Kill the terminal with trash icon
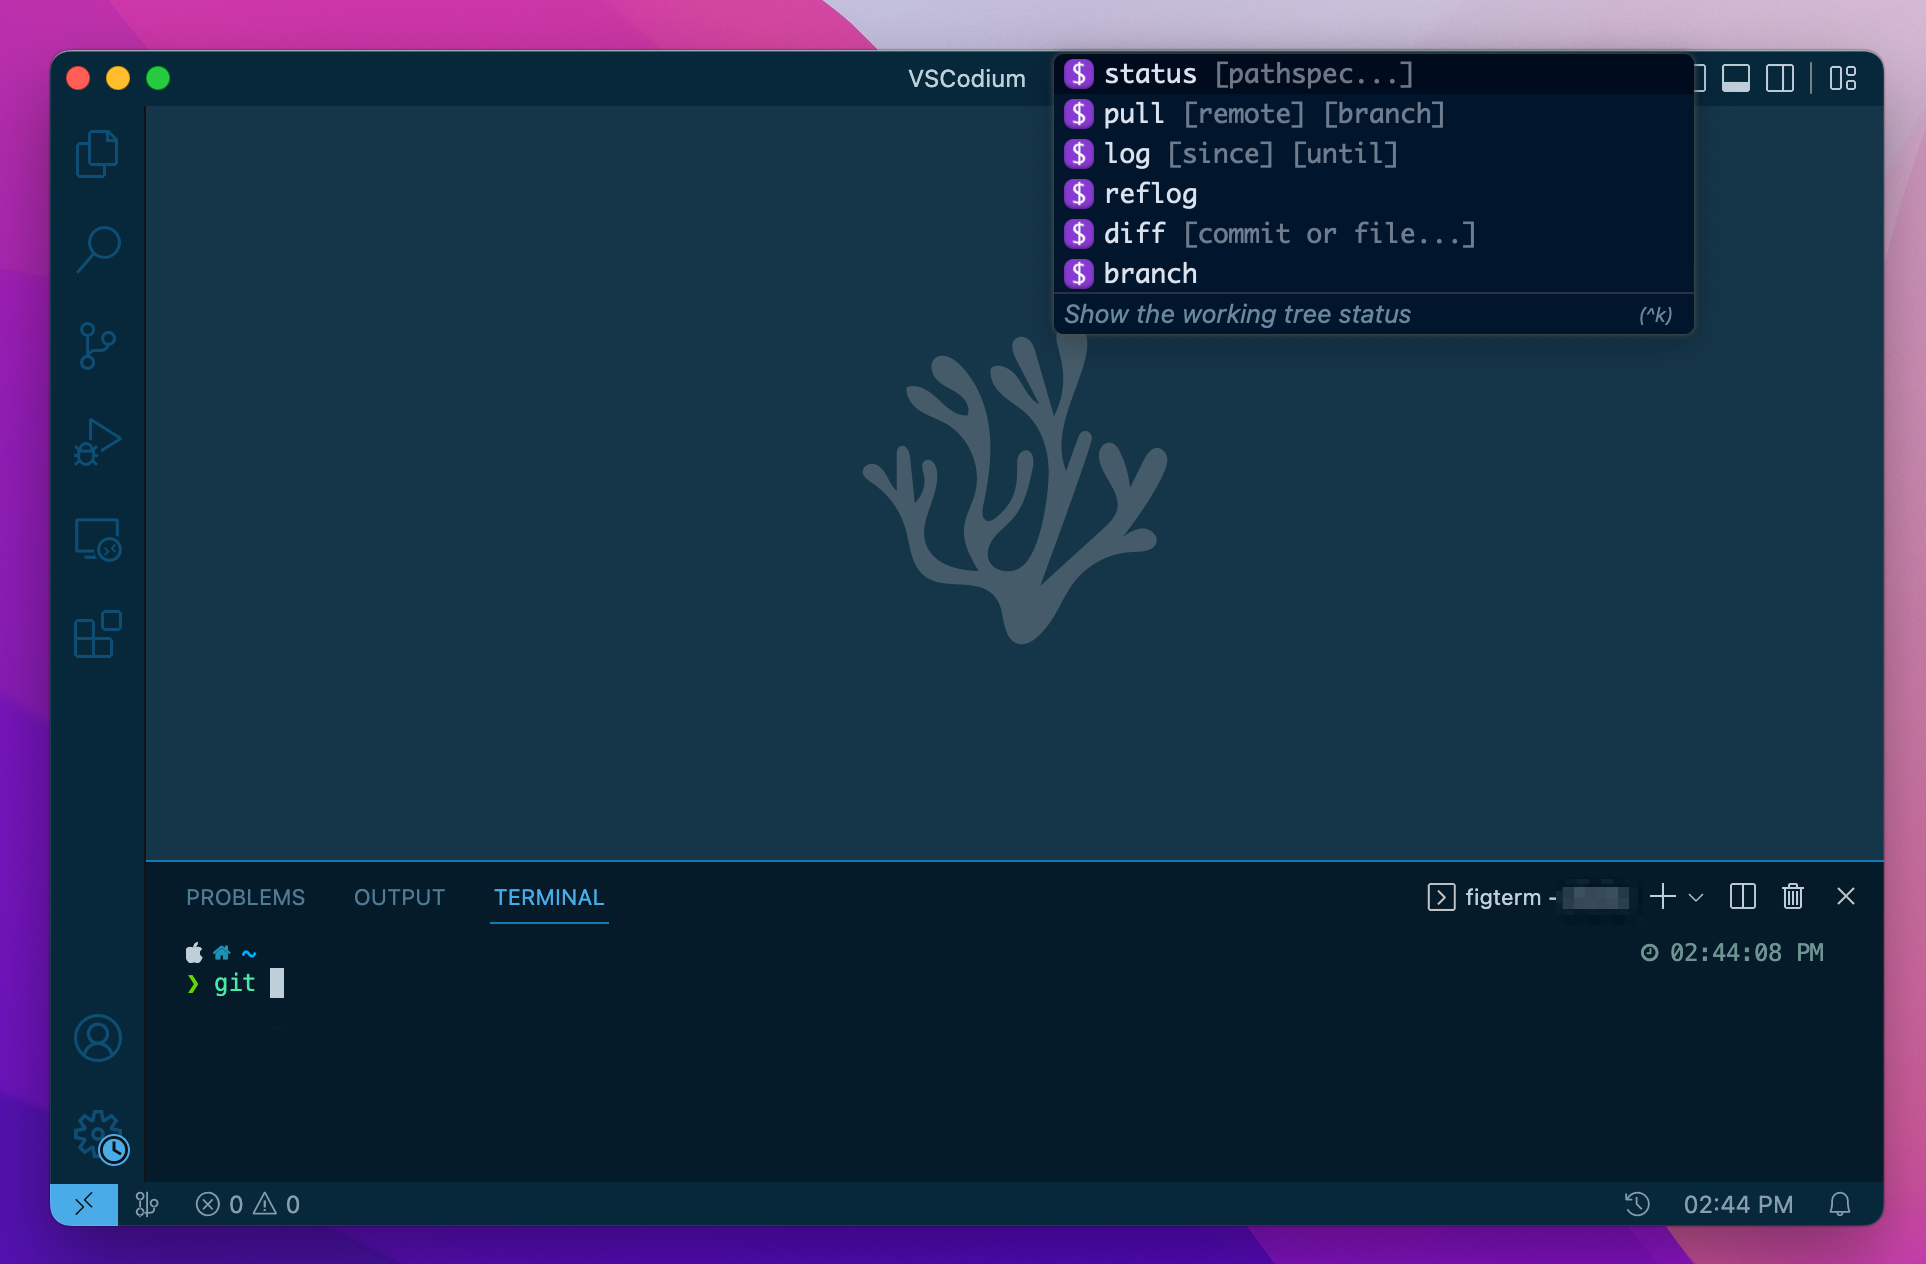Image resolution: width=1926 pixels, height=1264 pixels. 1792,897
